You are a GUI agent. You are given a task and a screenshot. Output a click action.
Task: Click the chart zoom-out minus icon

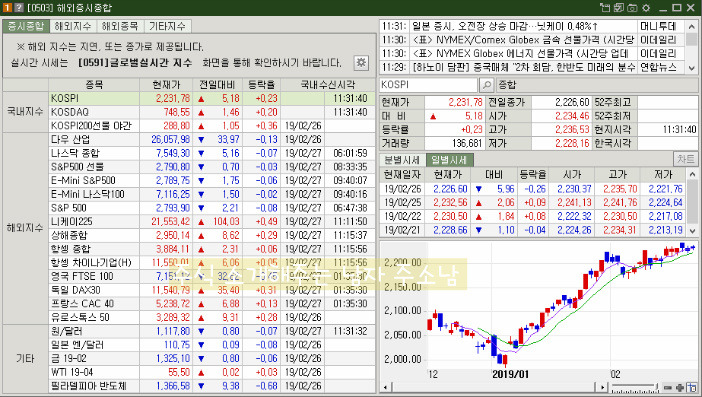point(668,388)
